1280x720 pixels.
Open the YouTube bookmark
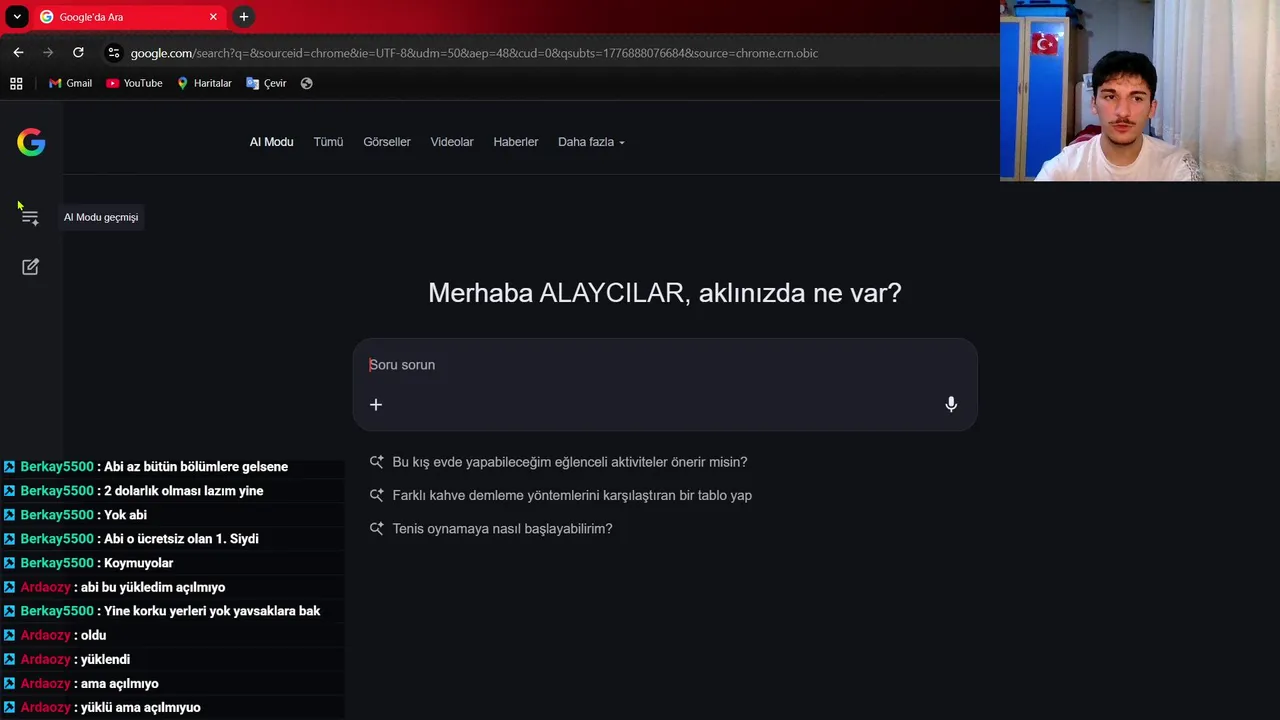pos(134,83)
